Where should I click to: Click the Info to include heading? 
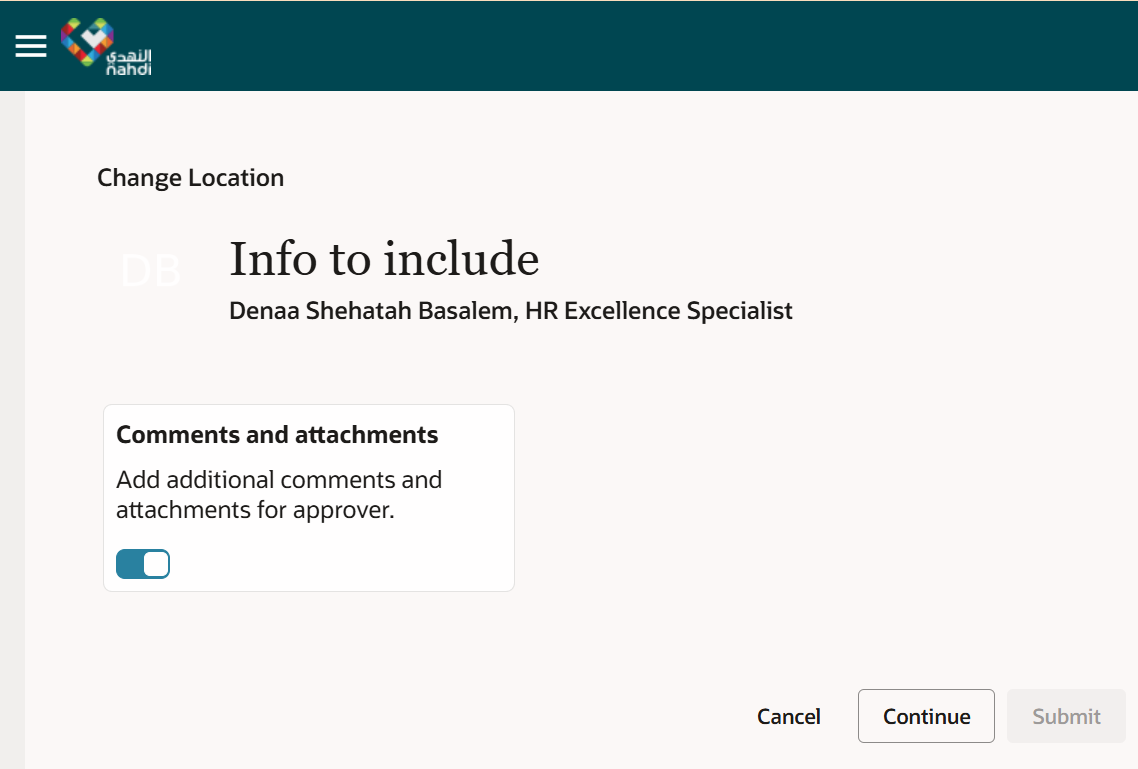click(x=384, y=259)
